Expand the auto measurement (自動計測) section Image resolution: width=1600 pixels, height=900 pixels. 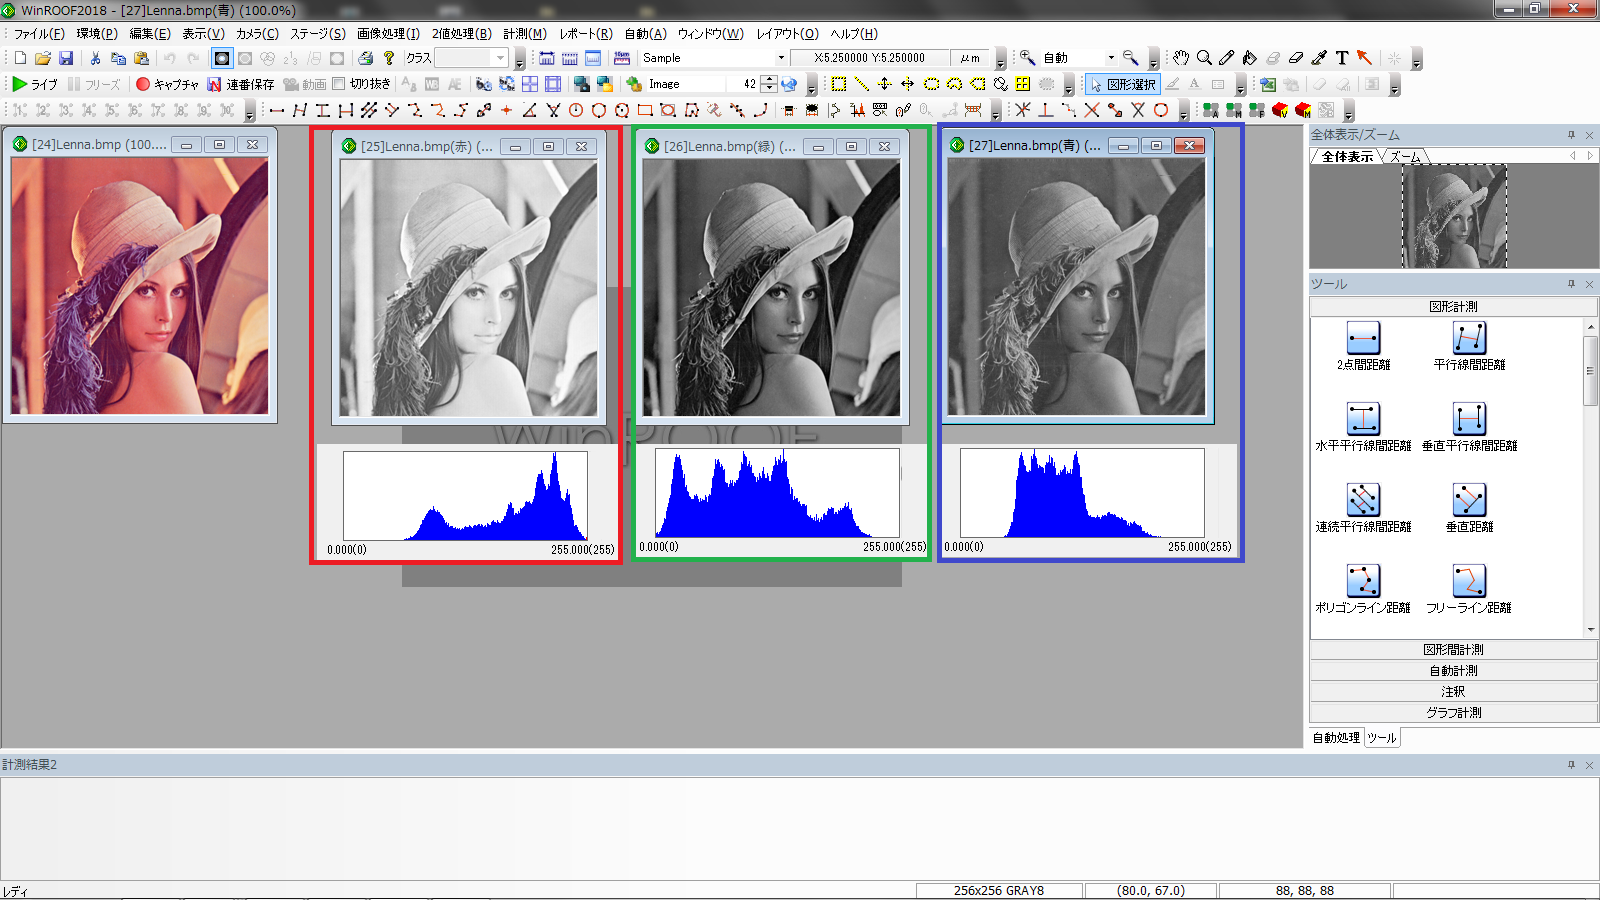pos(1453,671)
